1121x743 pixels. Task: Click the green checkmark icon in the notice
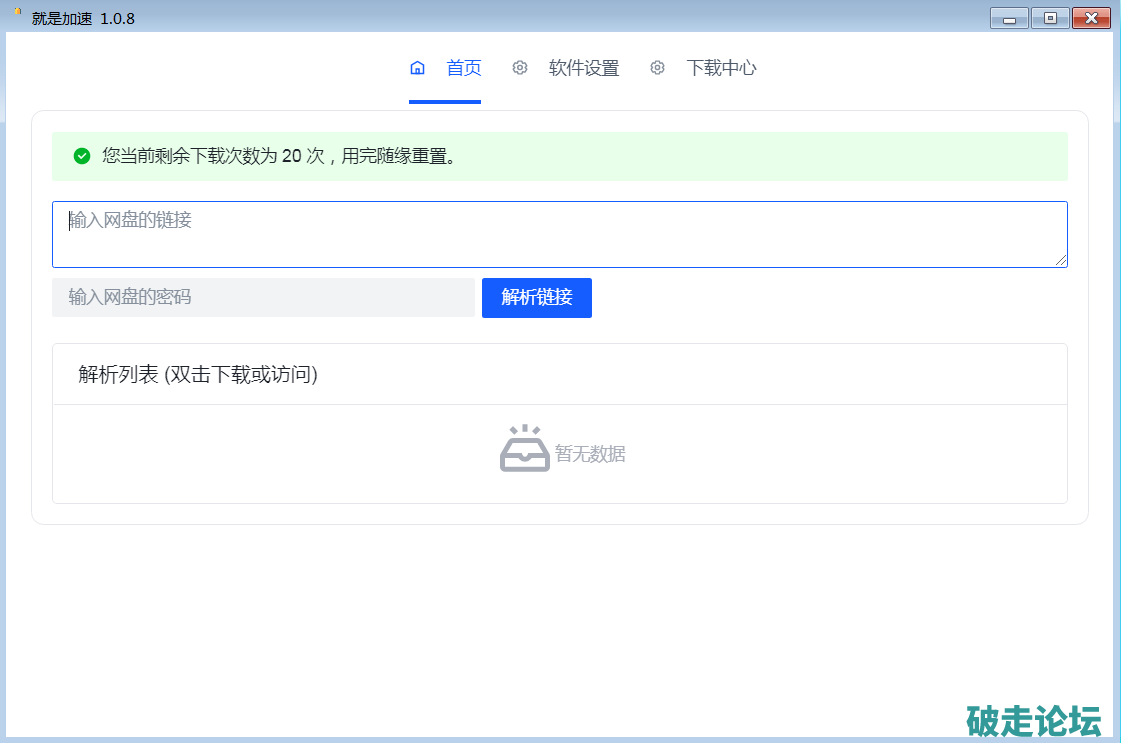click(82, 156)
